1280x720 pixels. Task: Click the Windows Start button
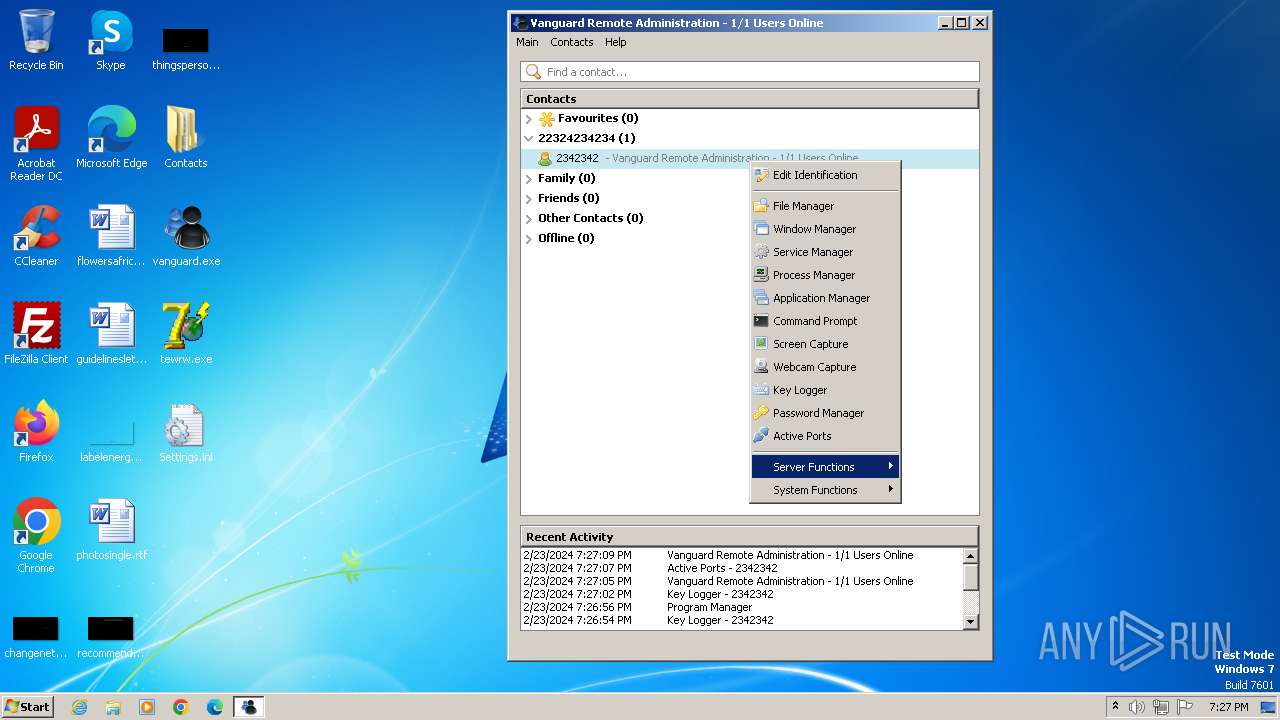(27, 706)
